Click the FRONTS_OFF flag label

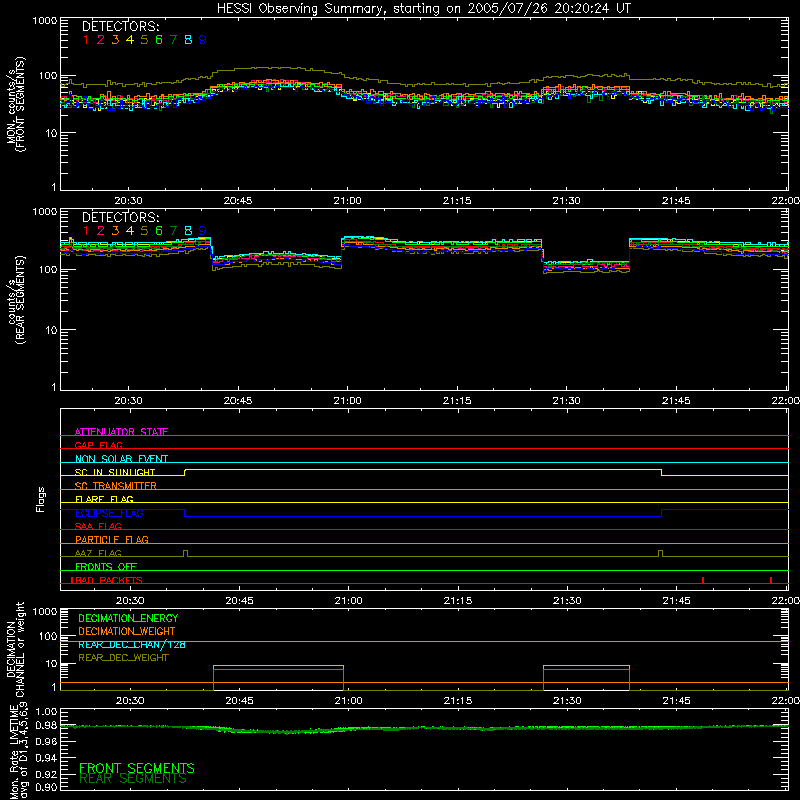[106, 566]
